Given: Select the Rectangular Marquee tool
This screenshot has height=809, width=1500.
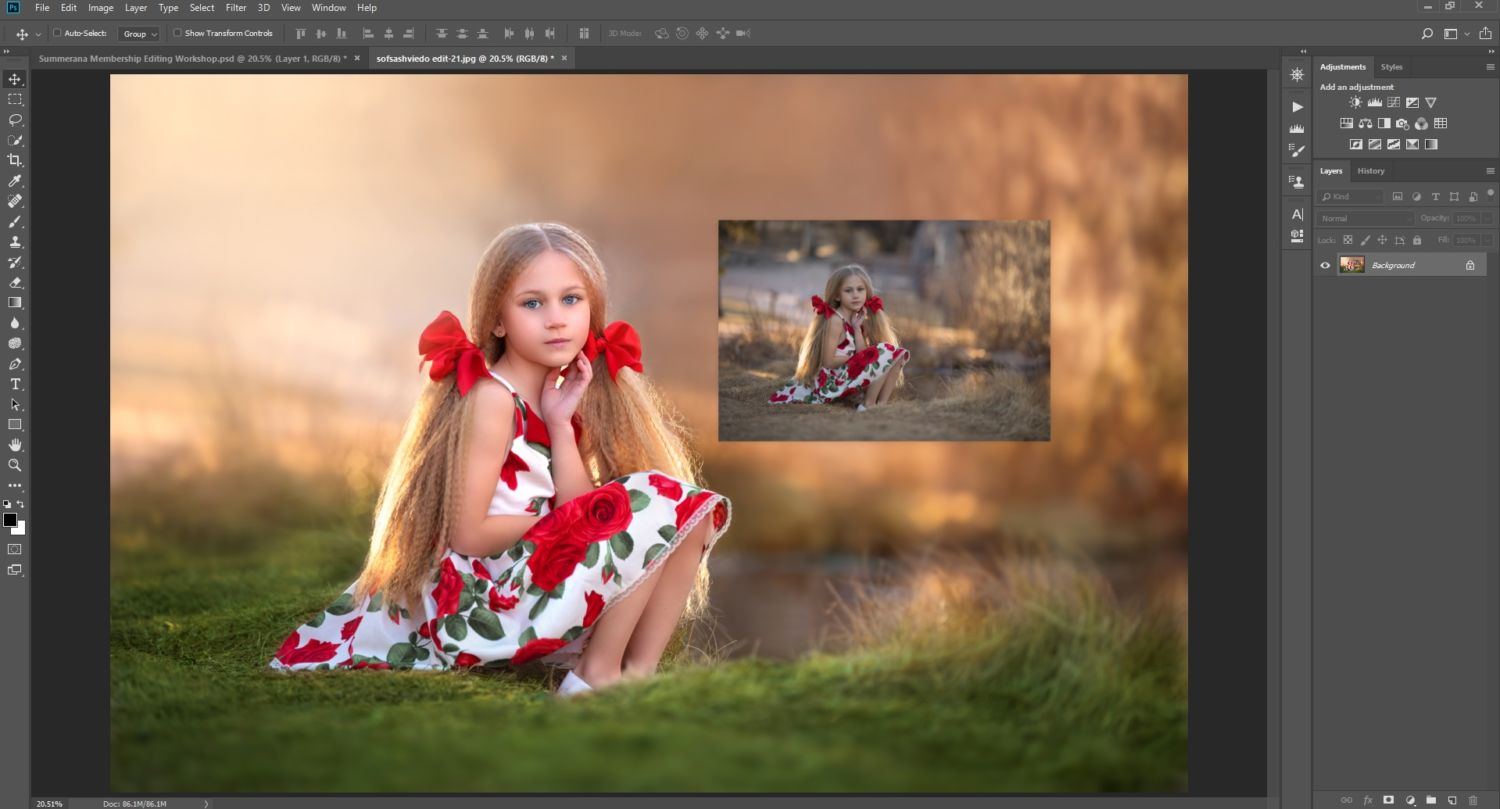Looking at the screenshot, I should coord(15,99).
